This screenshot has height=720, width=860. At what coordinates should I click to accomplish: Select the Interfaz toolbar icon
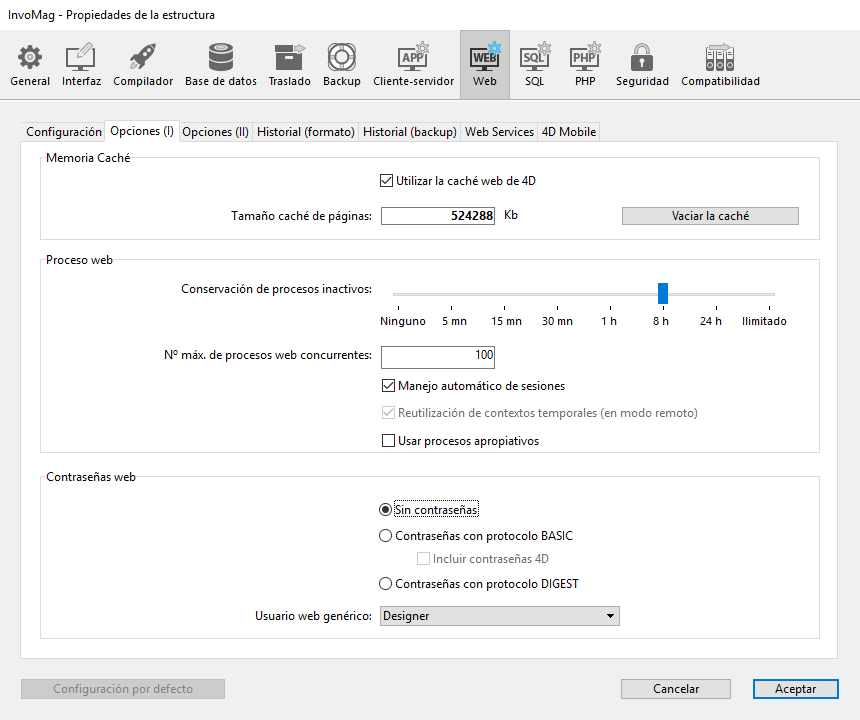[81, 65]
